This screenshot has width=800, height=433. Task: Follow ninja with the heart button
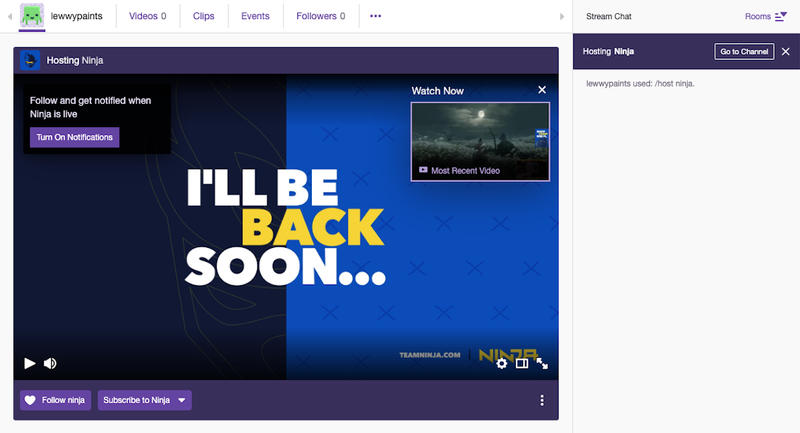(55, 400)
